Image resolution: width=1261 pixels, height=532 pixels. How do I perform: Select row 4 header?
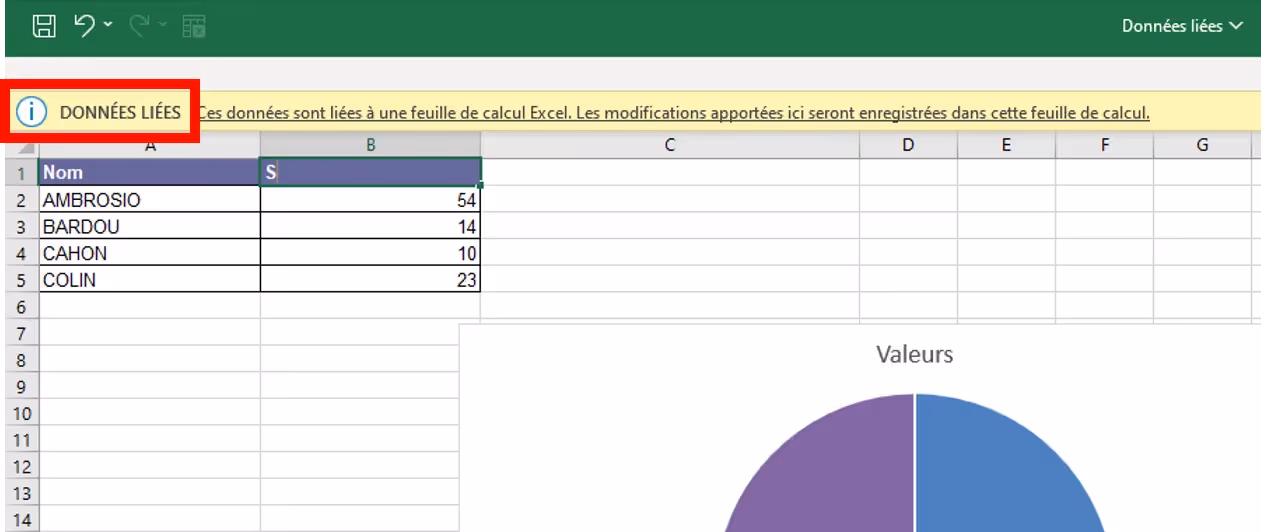[x=21, y=254]
